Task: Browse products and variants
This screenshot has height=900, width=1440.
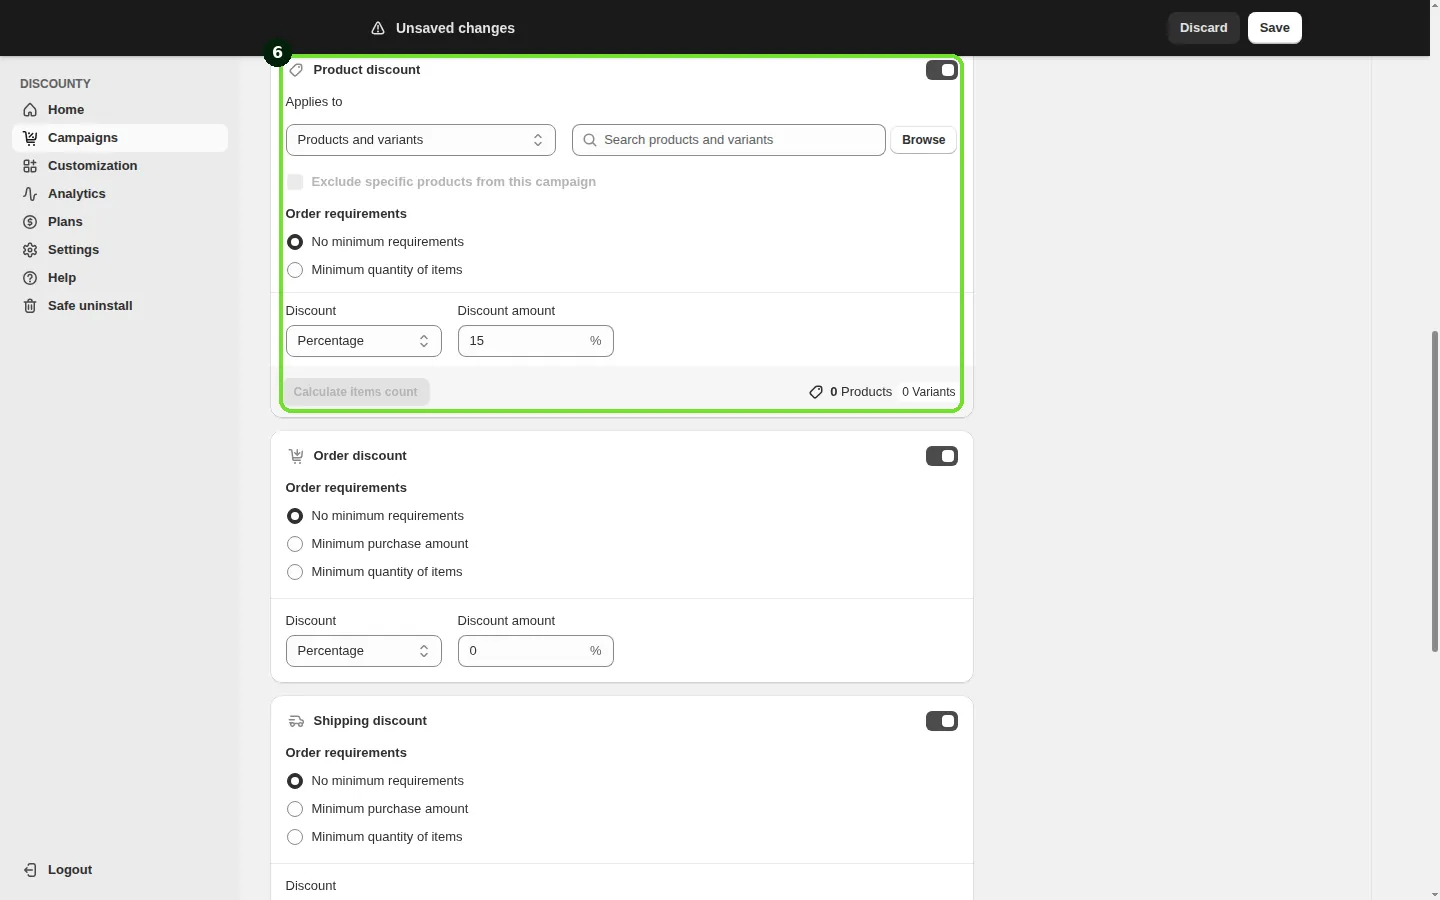Action: click(924, 140)
